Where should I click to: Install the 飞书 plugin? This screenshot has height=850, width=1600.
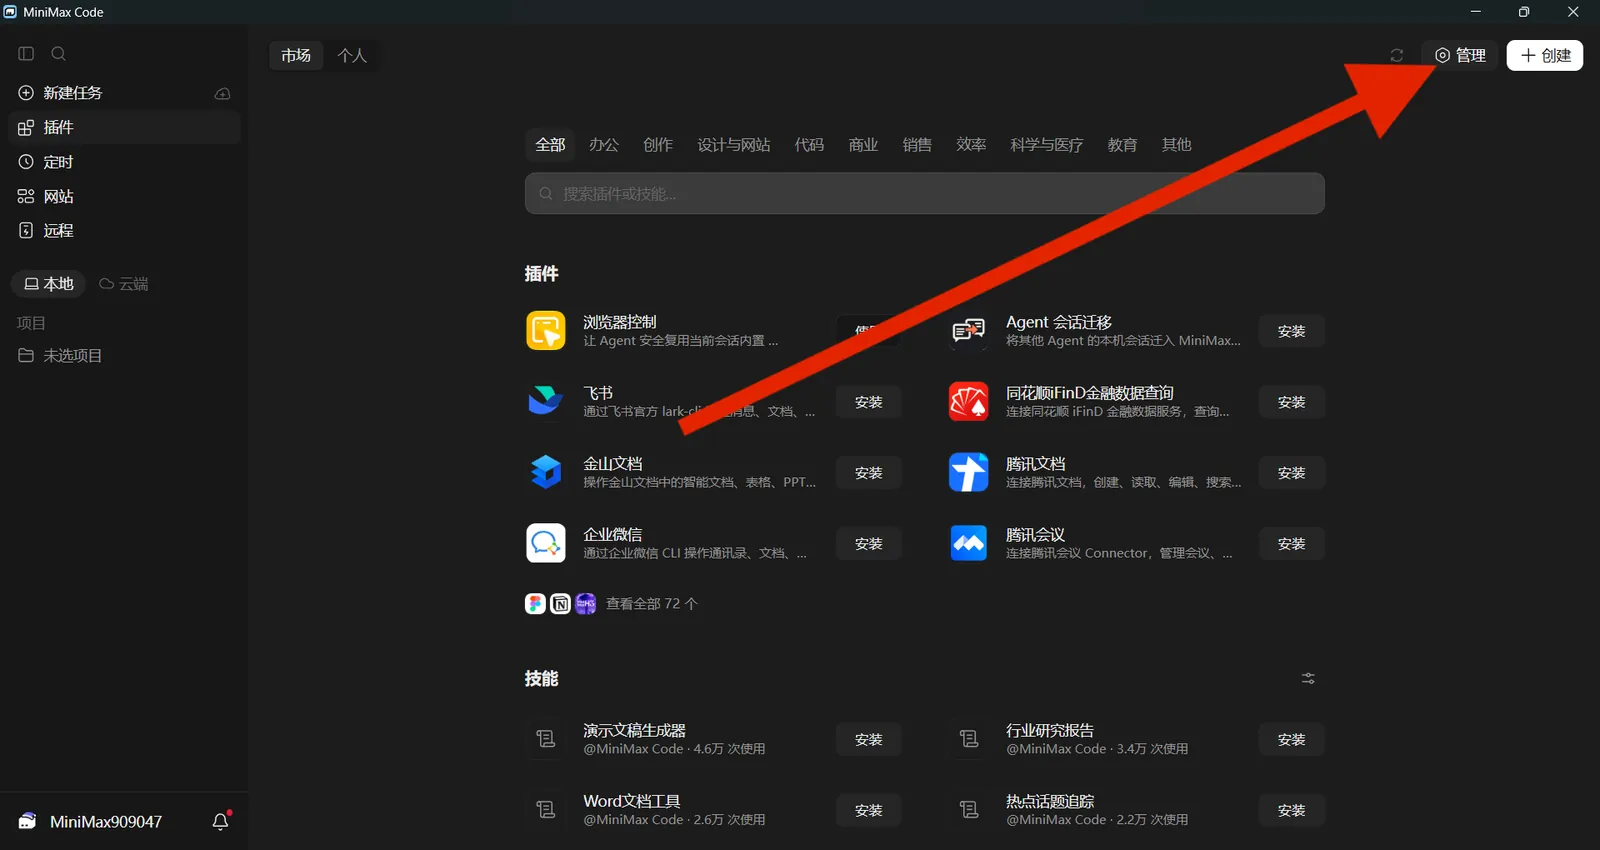[869, 402]
